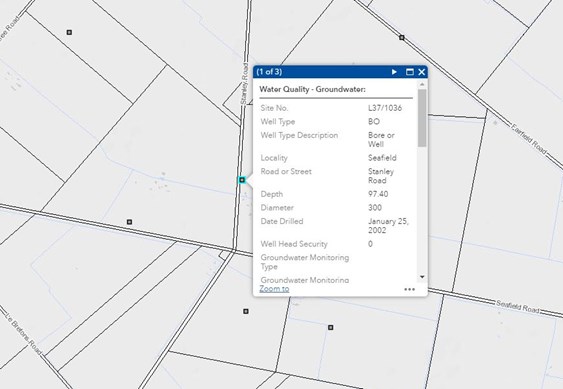This screenshot has width=563, height=389.
Task: Click popup scrollbar down arrow
Action: tap(422, 277)
